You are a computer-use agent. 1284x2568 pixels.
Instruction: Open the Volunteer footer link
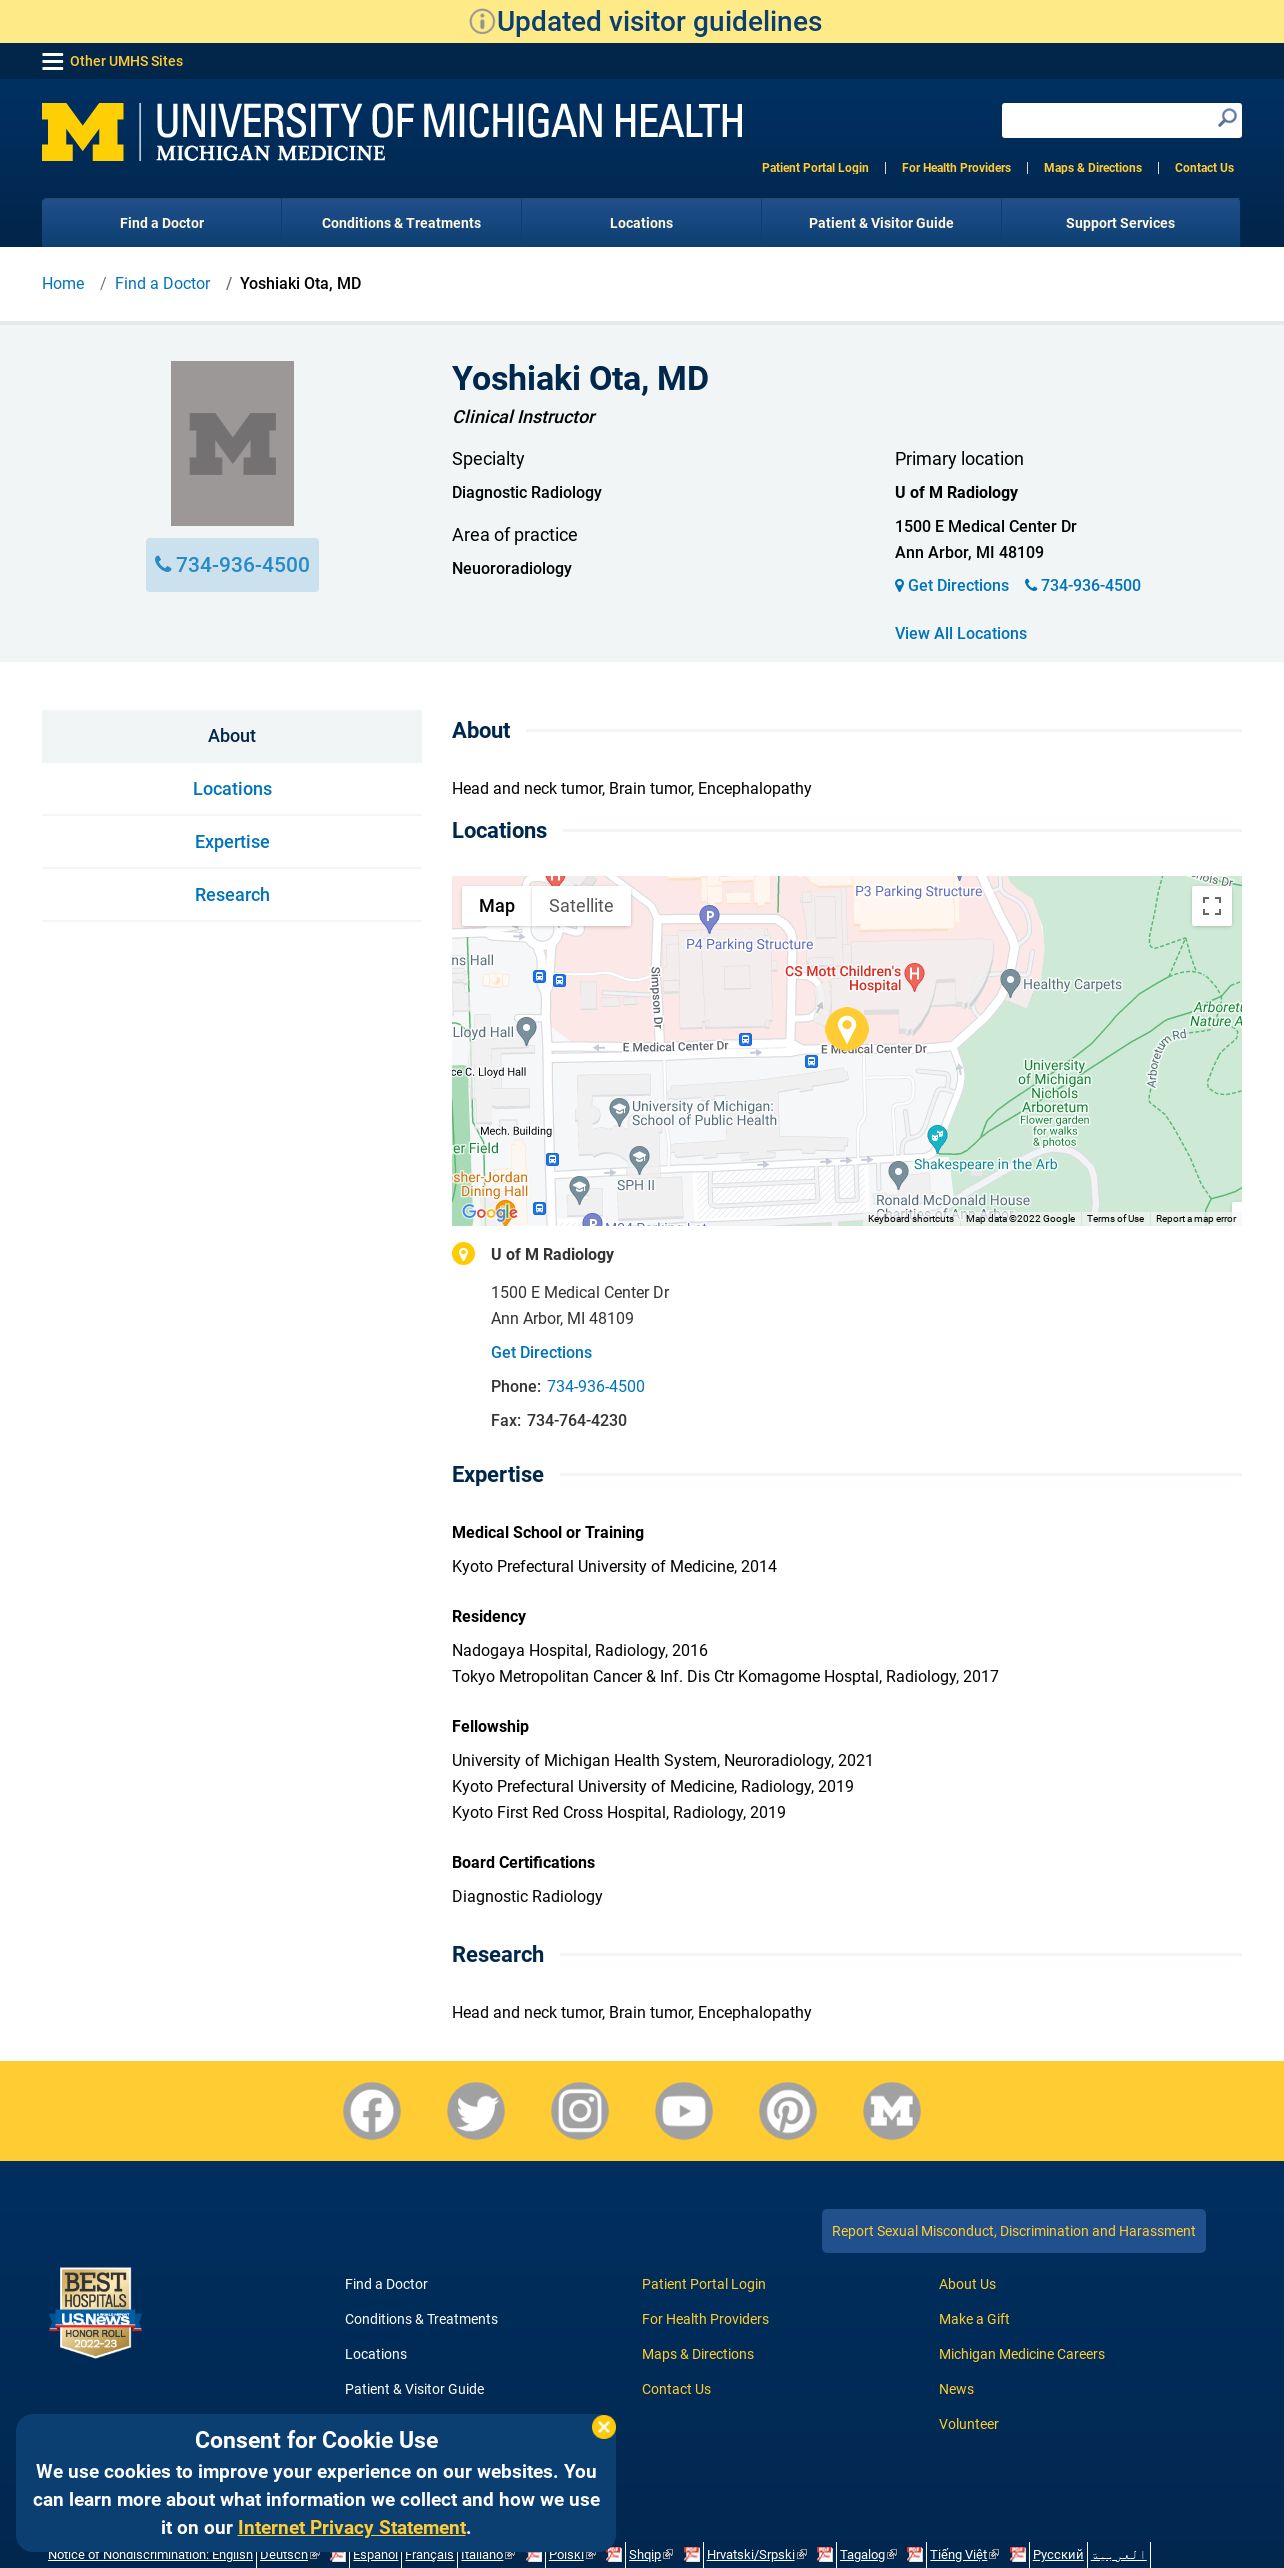point(969,2424)
